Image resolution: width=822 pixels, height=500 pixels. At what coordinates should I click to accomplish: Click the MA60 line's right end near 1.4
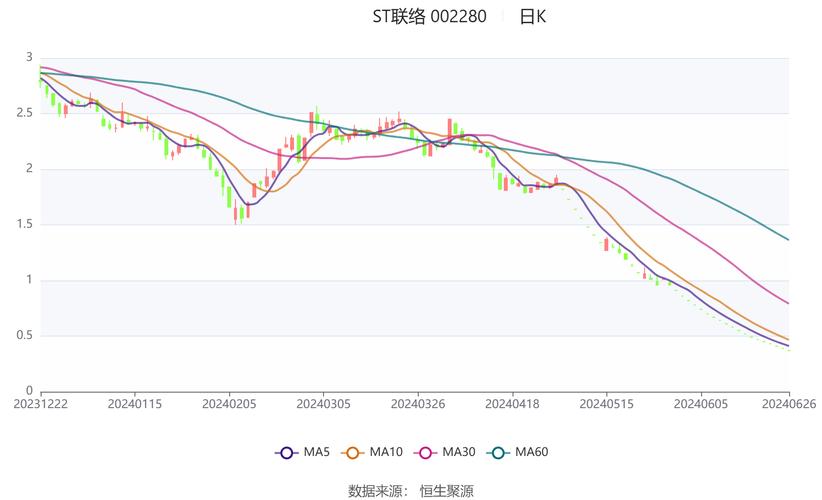(x=787, y=239)
